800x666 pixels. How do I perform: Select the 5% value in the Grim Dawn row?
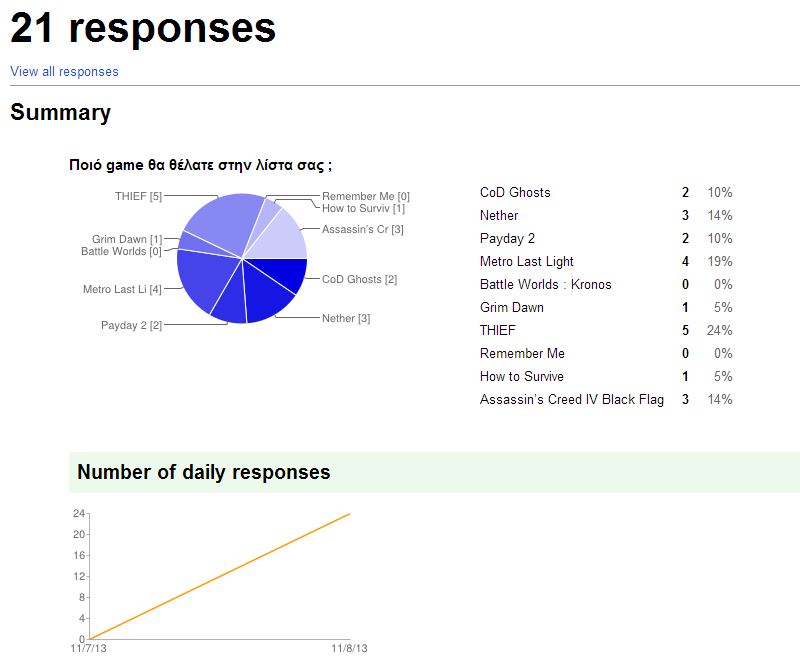pyautogui.click(x=723, y=307)
